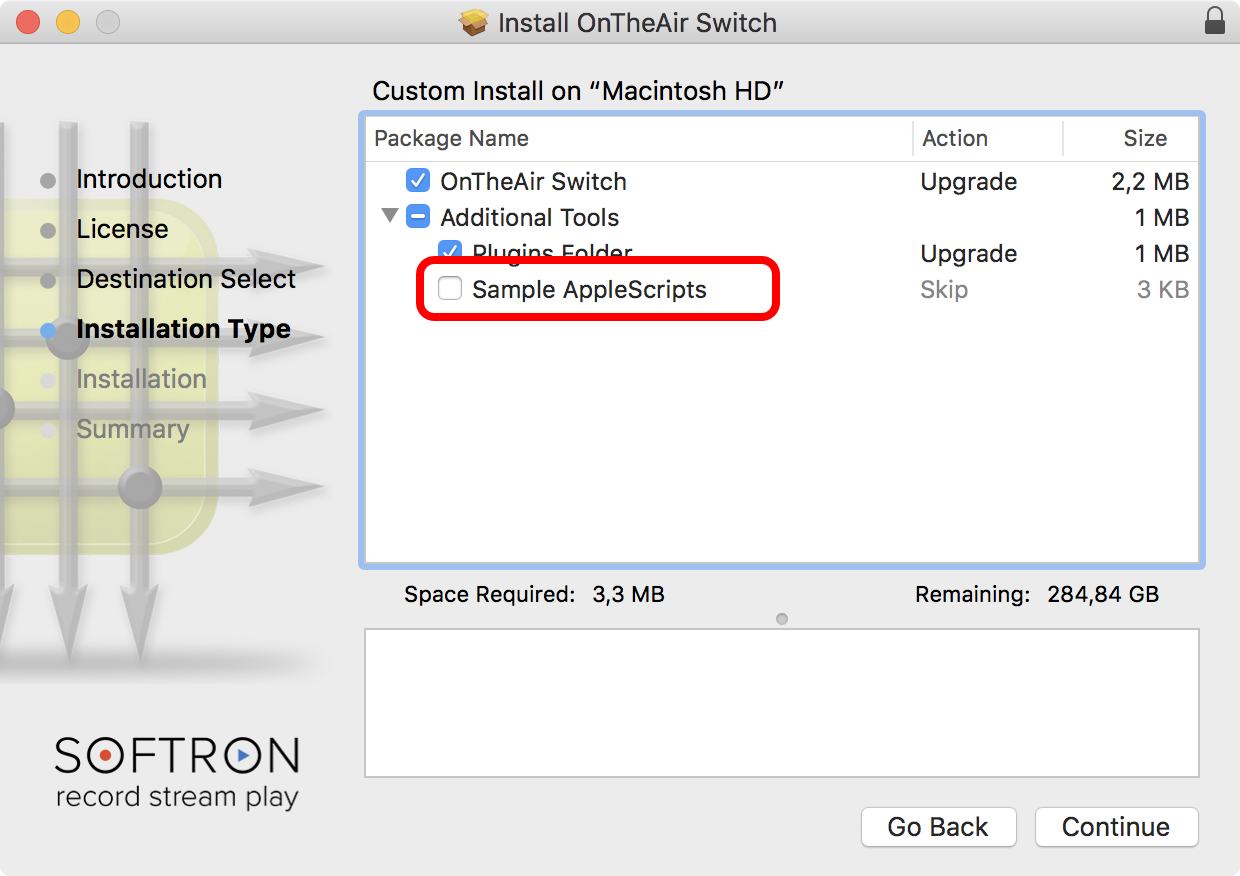The height and width of the screenshot is (876, 1240).
Task: Click the Continue button
Action: click(1116, 827)
